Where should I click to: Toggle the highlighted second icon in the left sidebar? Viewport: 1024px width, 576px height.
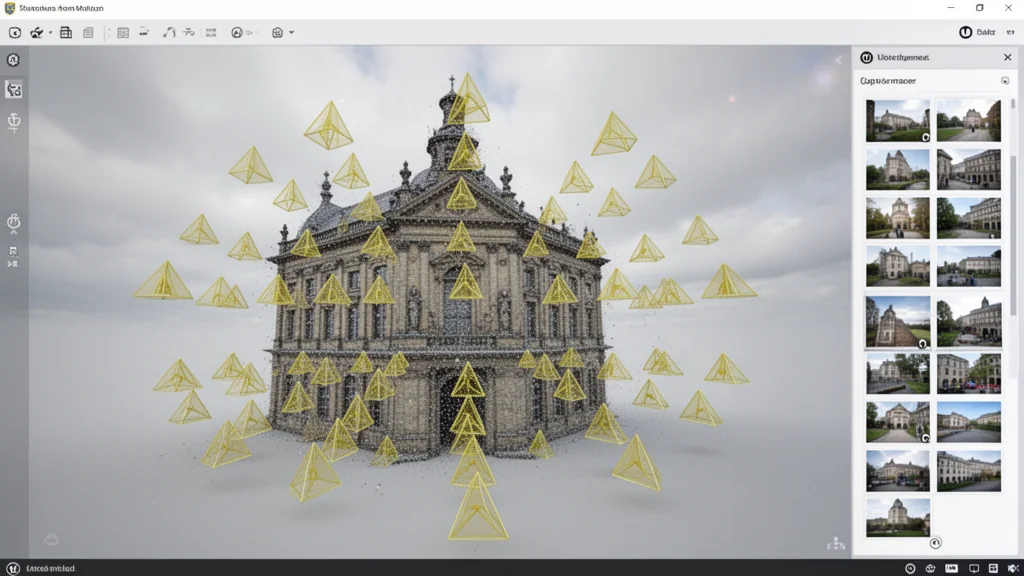[14, 90]
